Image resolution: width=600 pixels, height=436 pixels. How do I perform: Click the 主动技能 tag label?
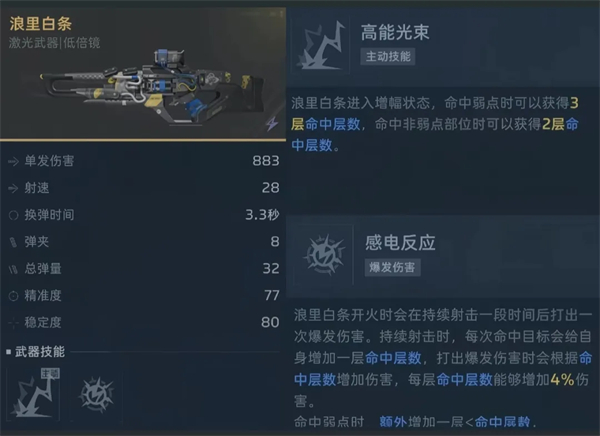point(388,57)
